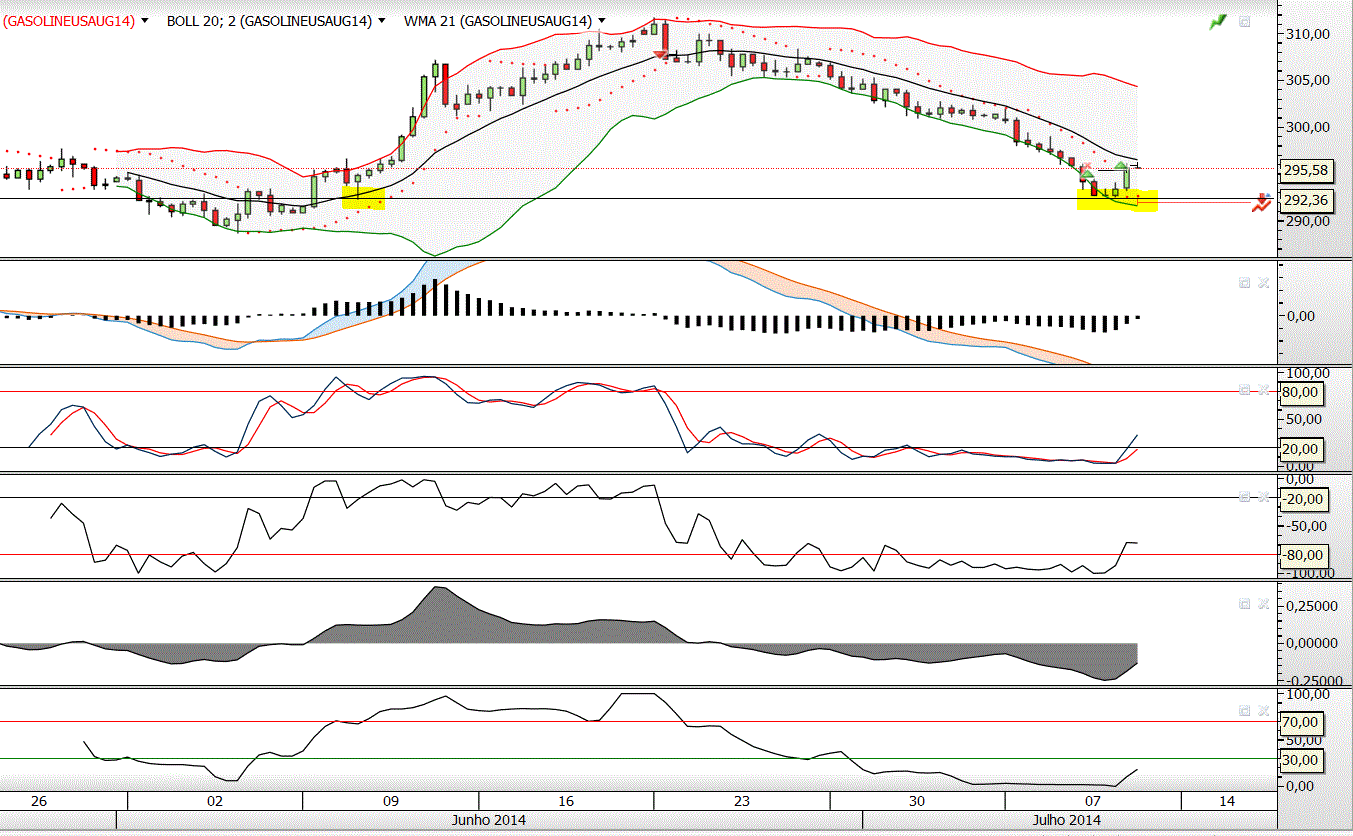This screenshot has width=1353, height=836.
Task: Open the WMA 21 indicator dropdown arrow
Action: click(x=601, y=21)
